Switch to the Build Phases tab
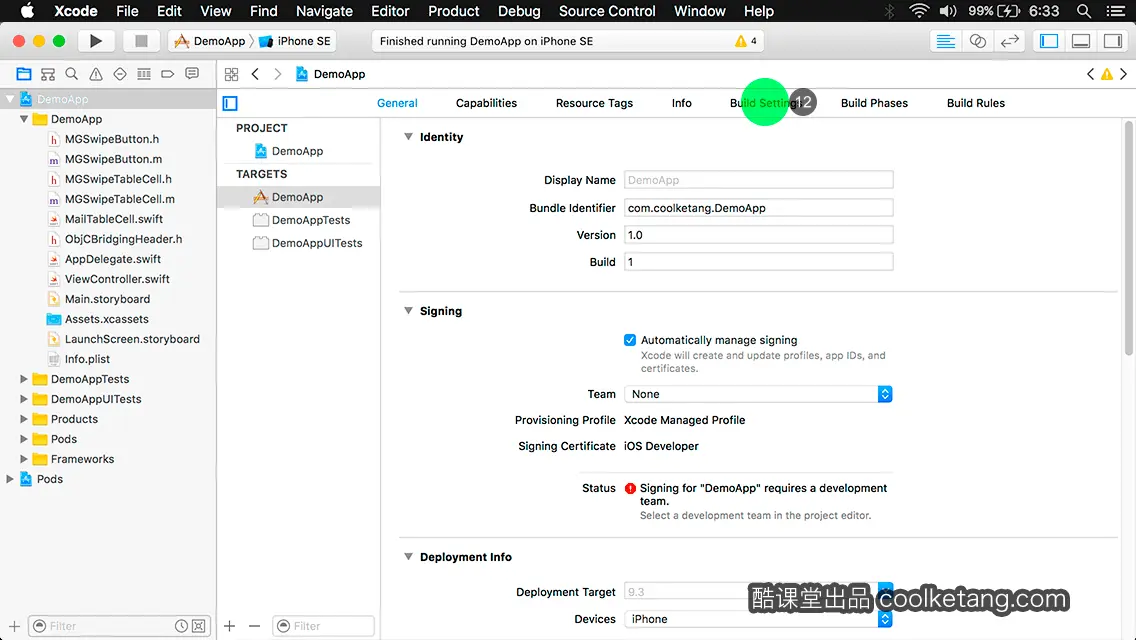Screen dimensions: 1136x640 coord(874,103)
